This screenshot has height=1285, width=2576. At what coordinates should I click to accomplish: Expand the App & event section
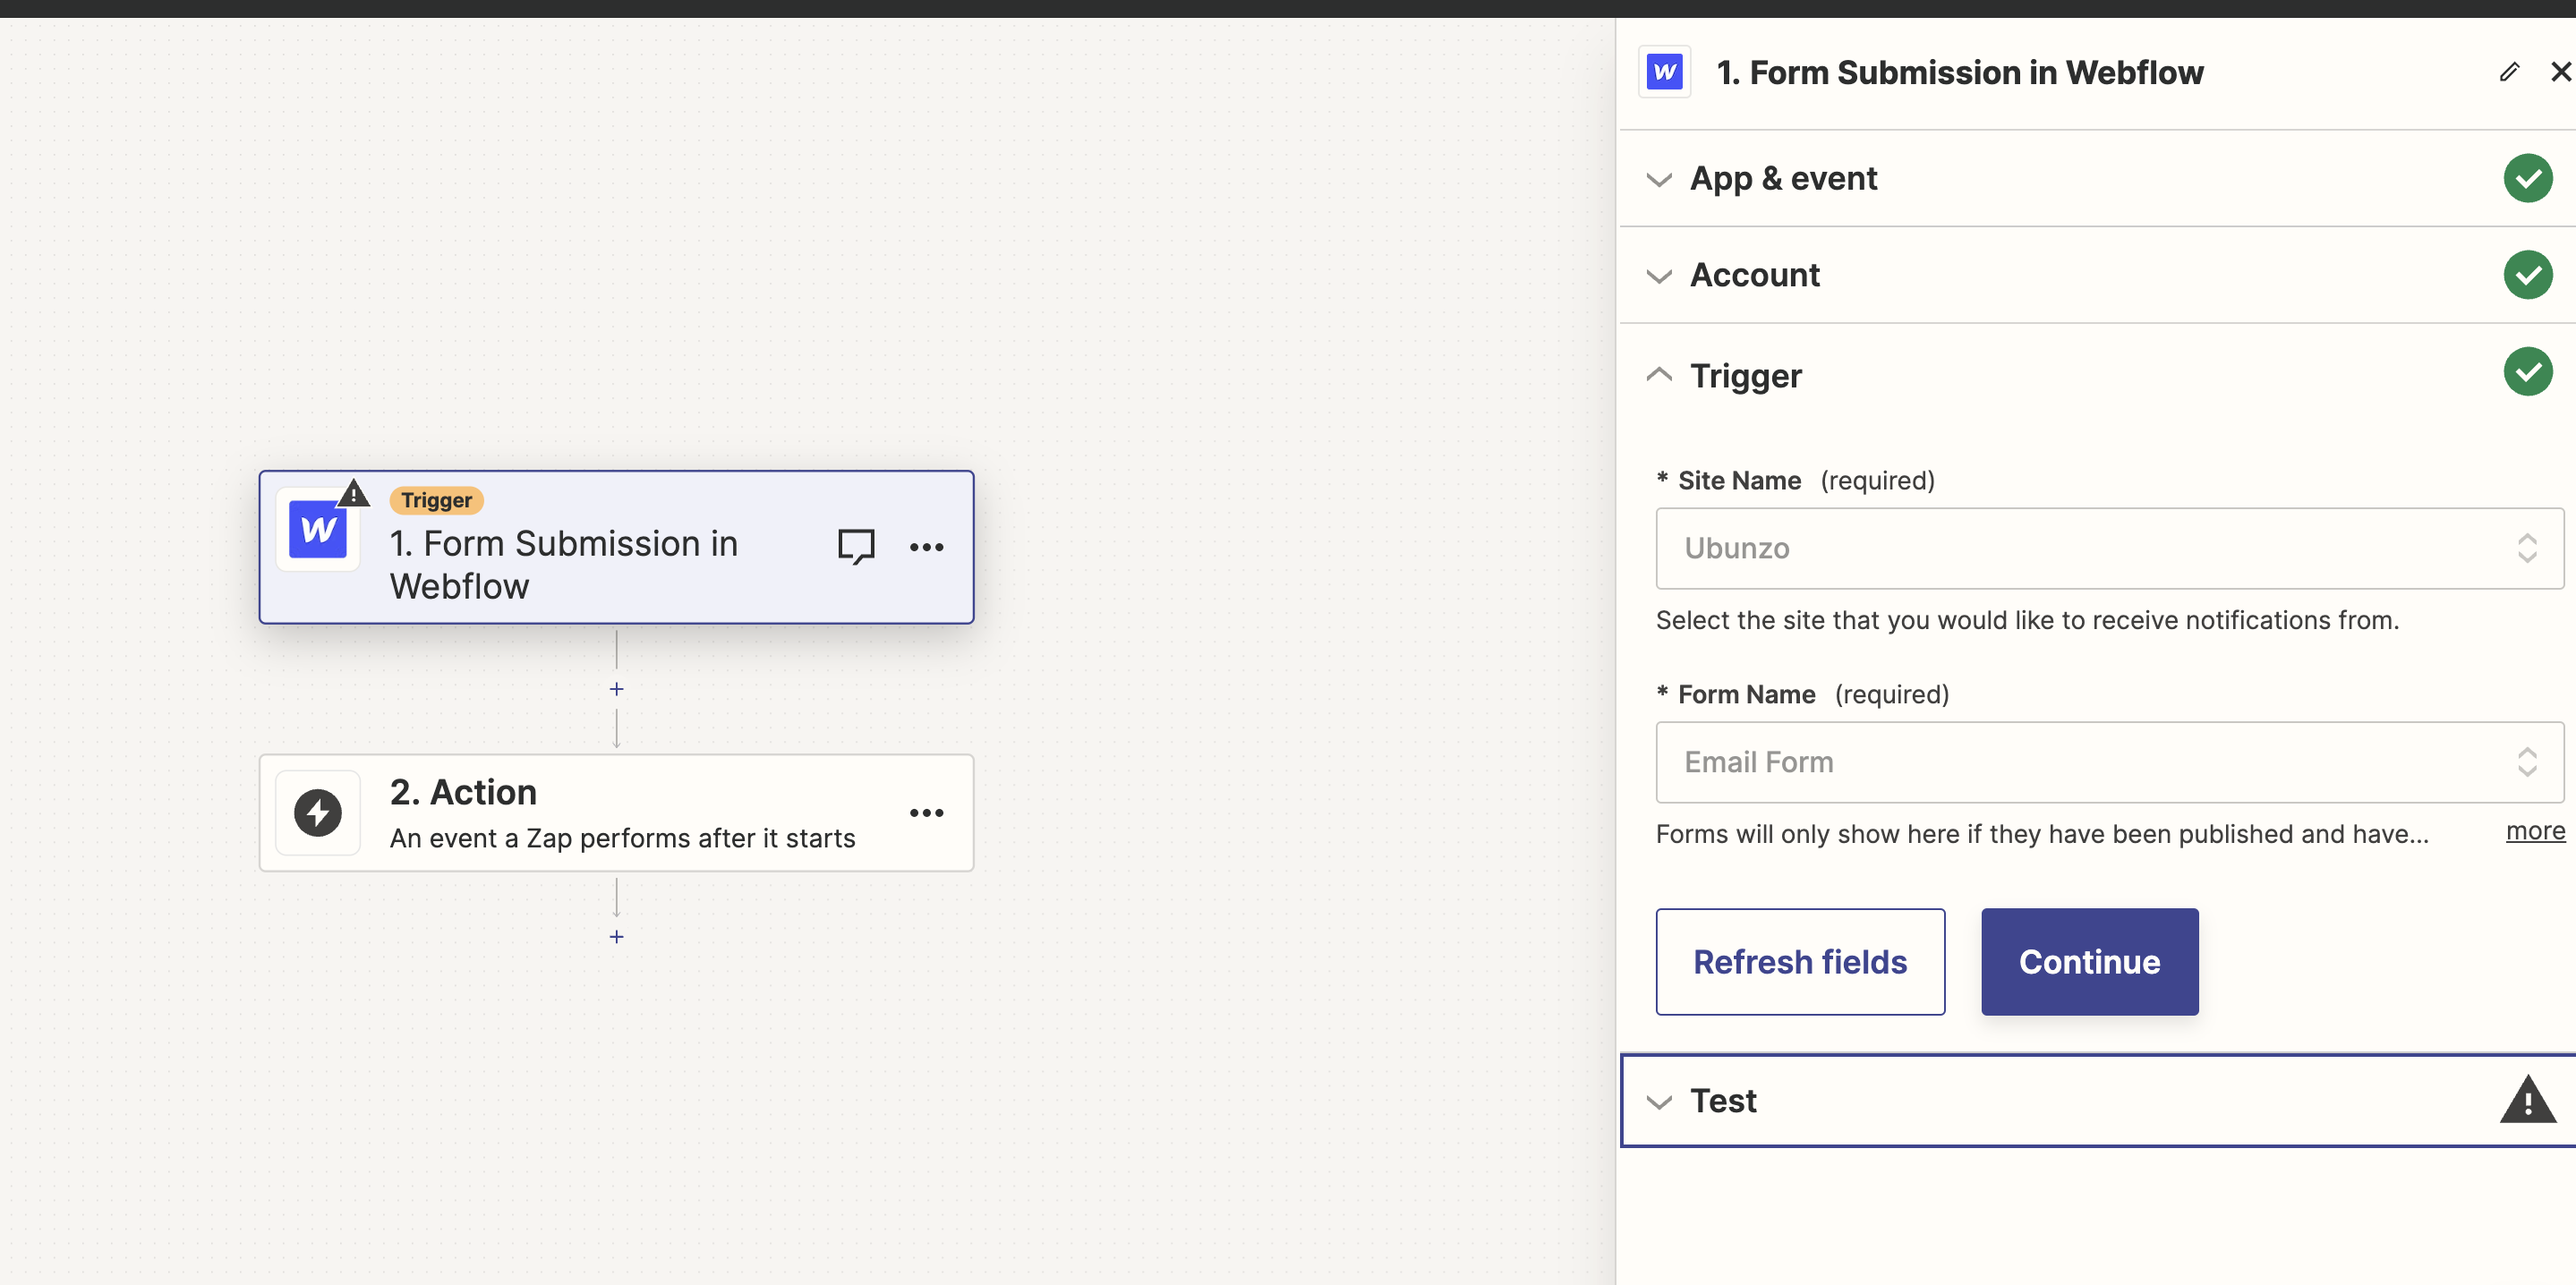(x=2097, y=179)
